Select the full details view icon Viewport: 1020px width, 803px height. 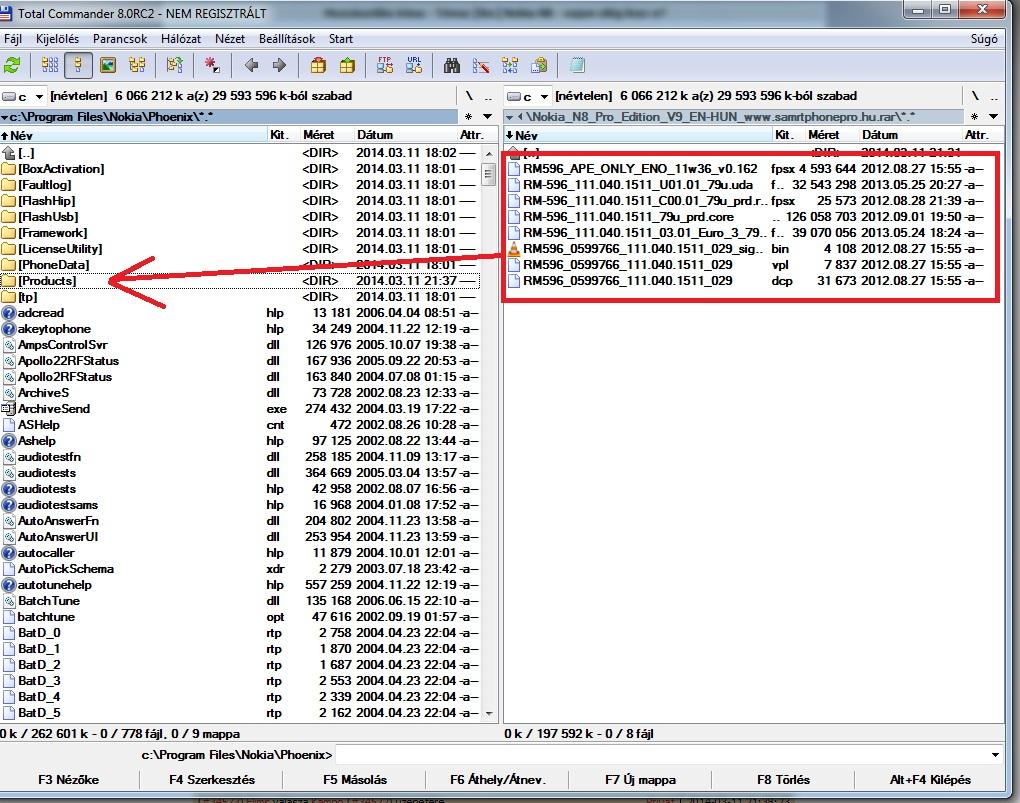[78, 65]
